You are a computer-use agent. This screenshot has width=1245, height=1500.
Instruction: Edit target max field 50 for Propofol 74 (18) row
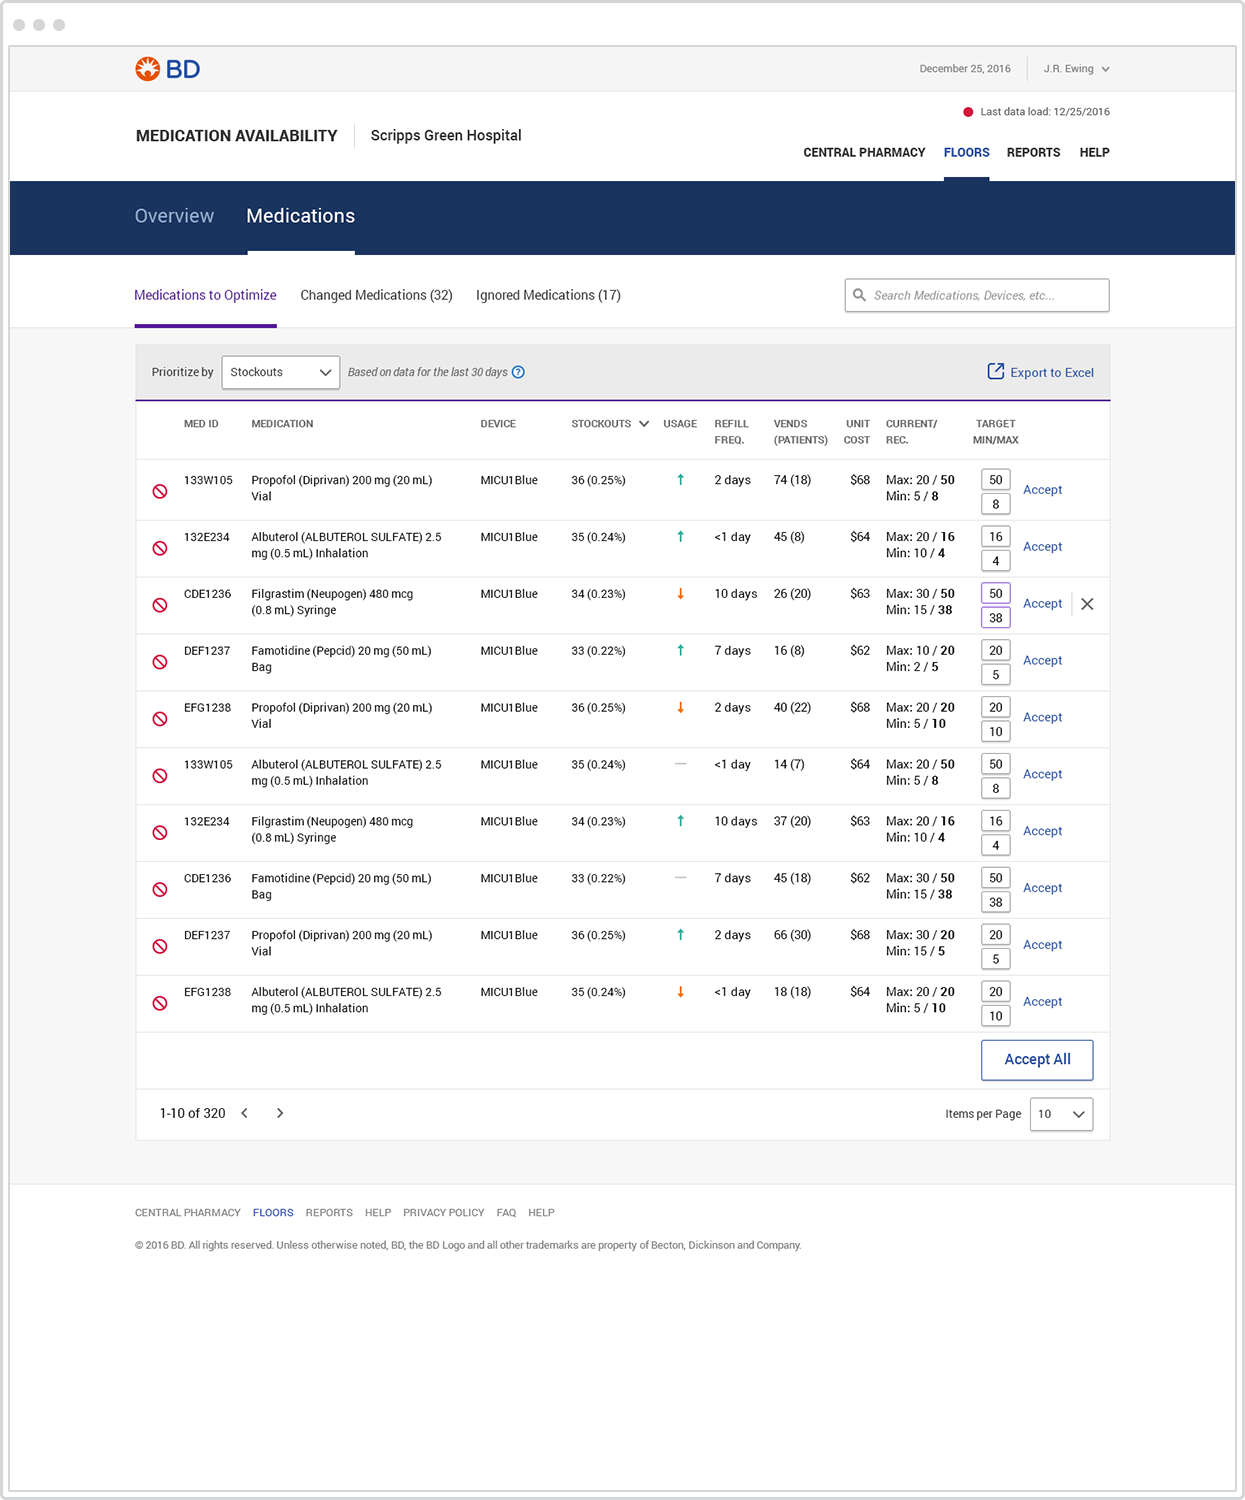[996, 480]
